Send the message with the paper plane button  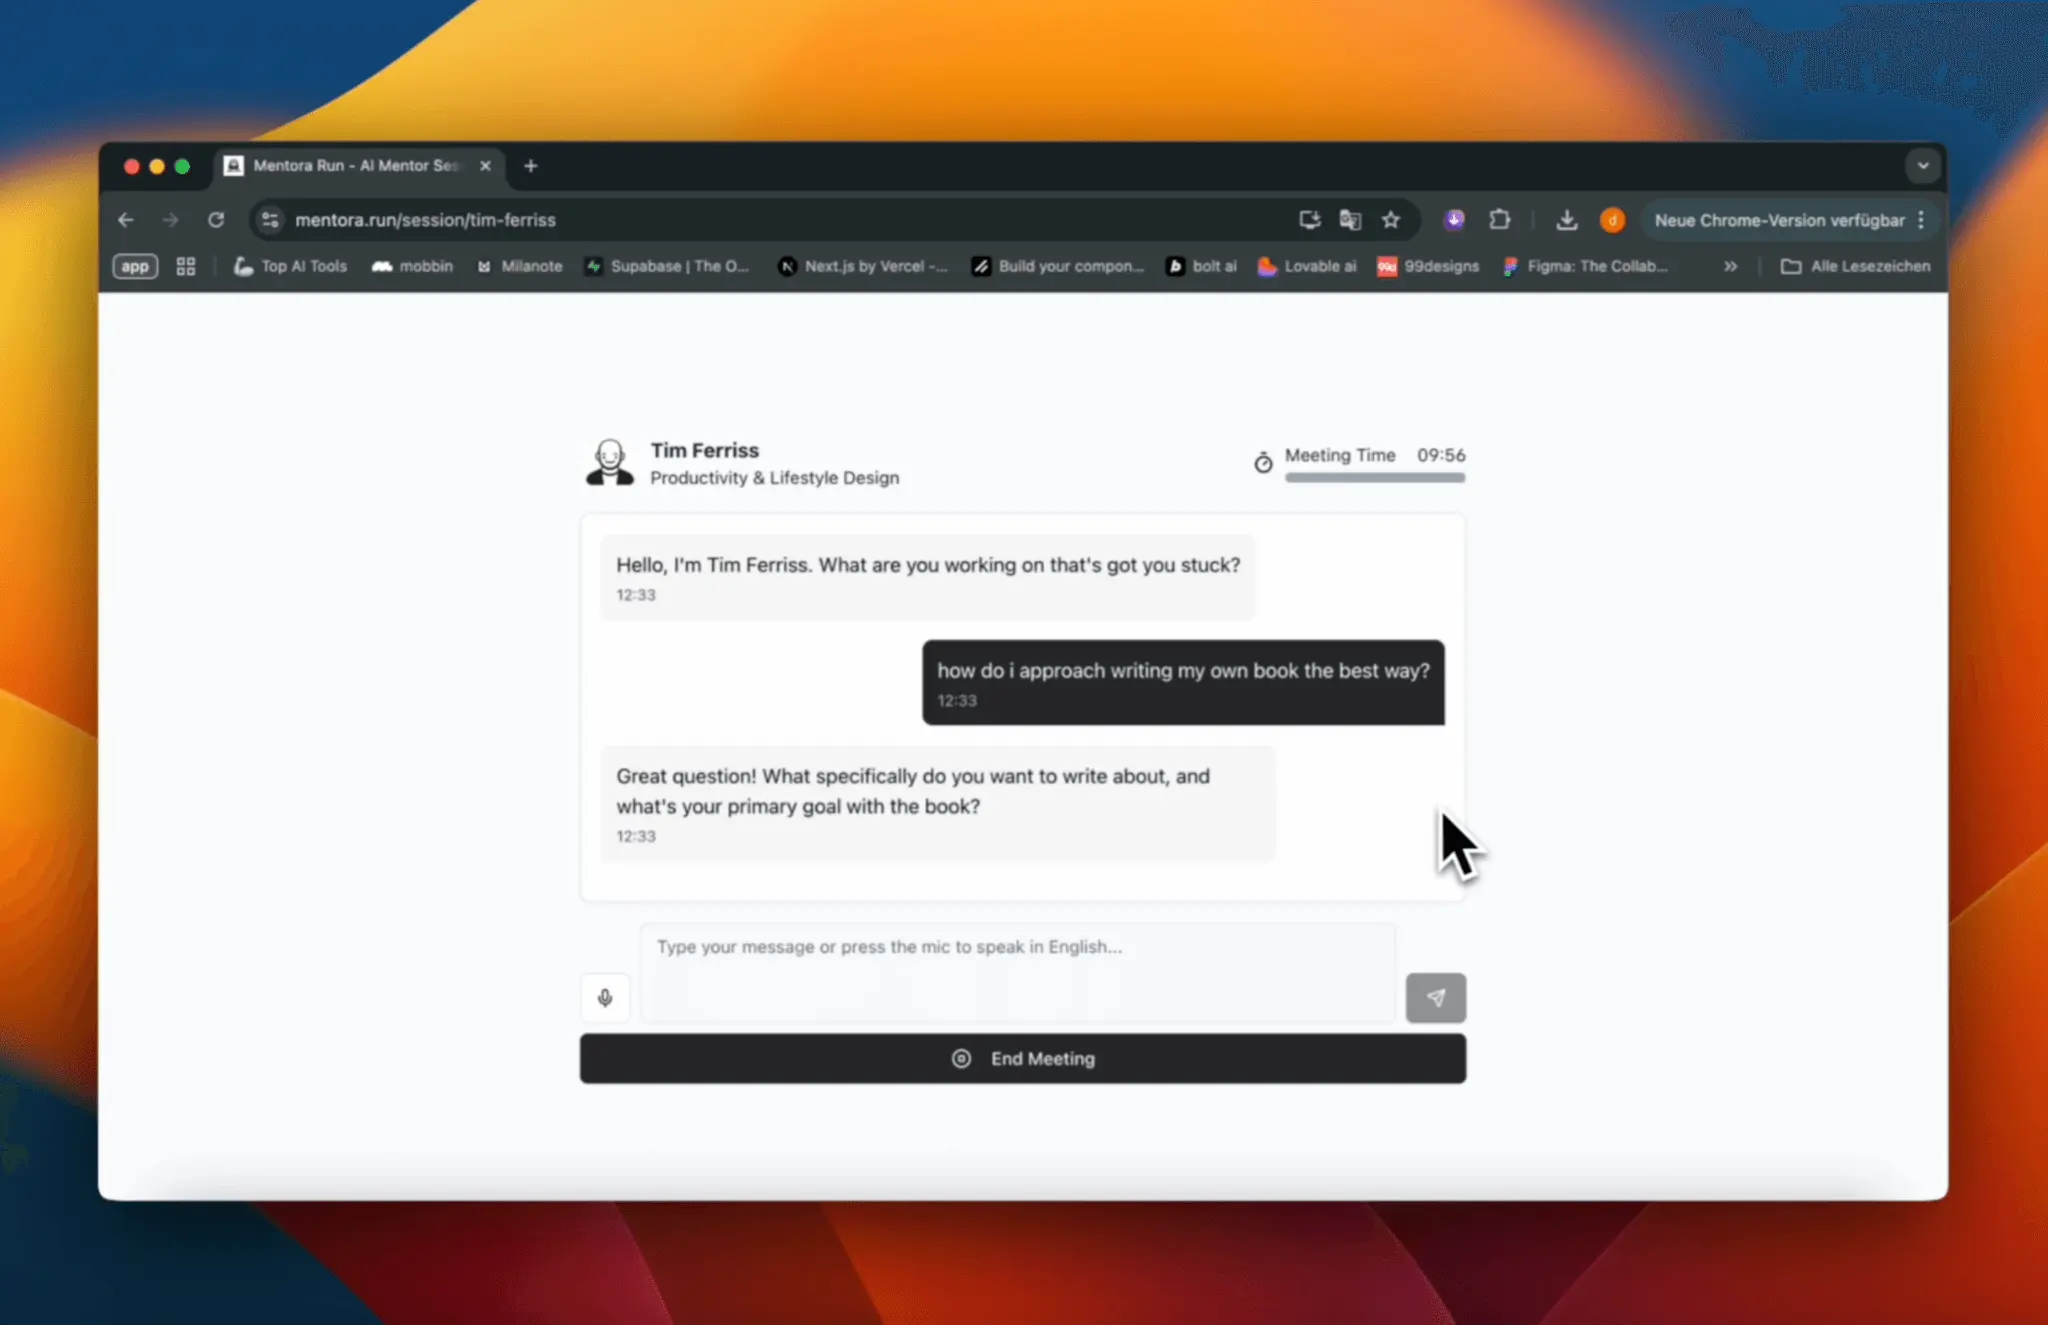pyautogui.click(x=1435, y=997)
